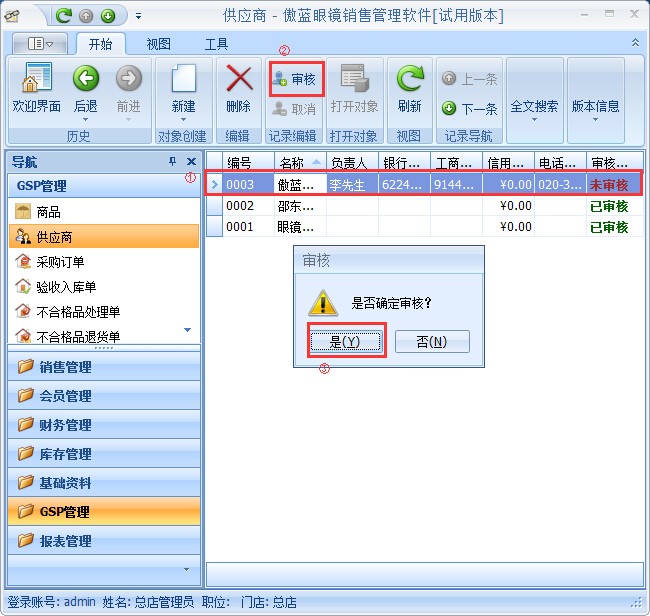Click the green 刷新 refresh icon

point(409,80)
